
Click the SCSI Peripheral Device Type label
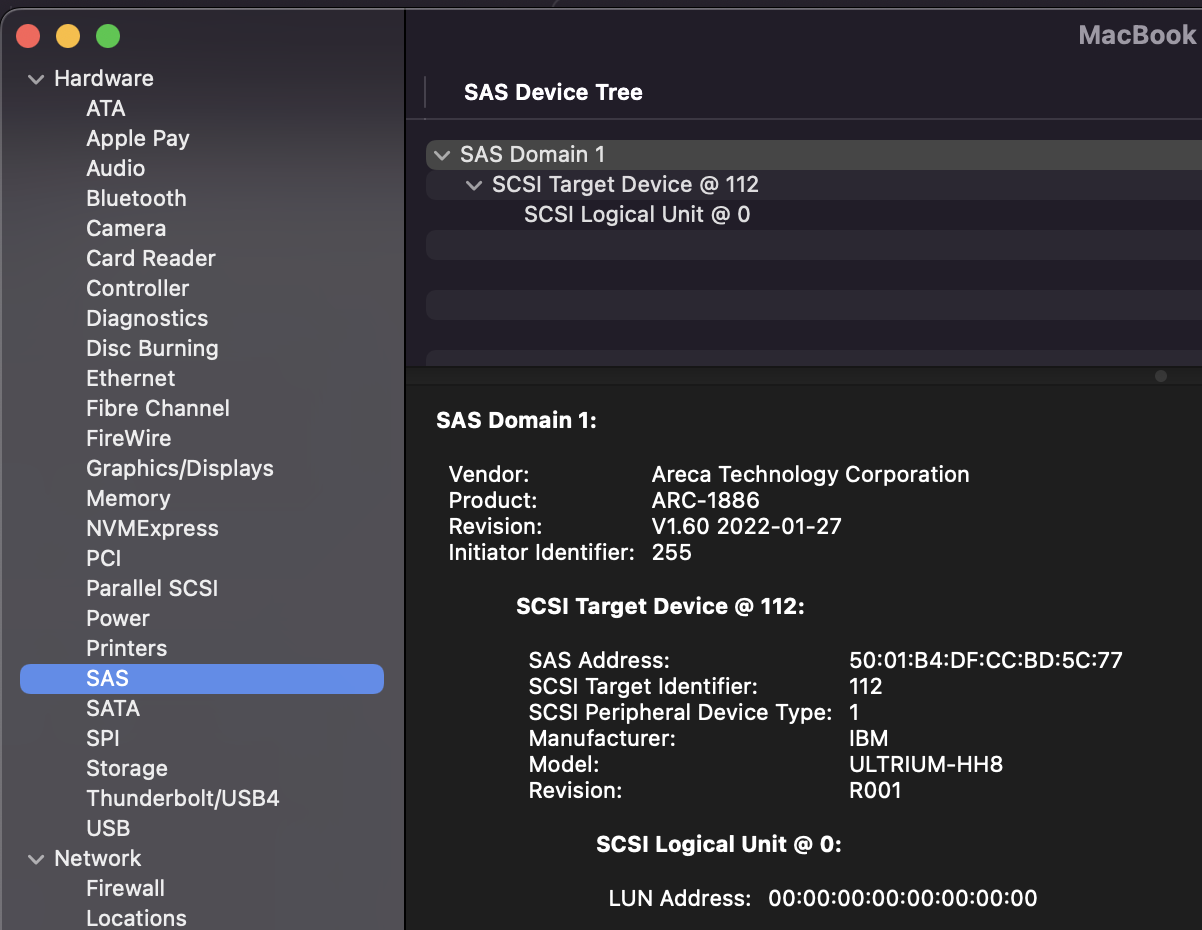(x=680, y=712)
